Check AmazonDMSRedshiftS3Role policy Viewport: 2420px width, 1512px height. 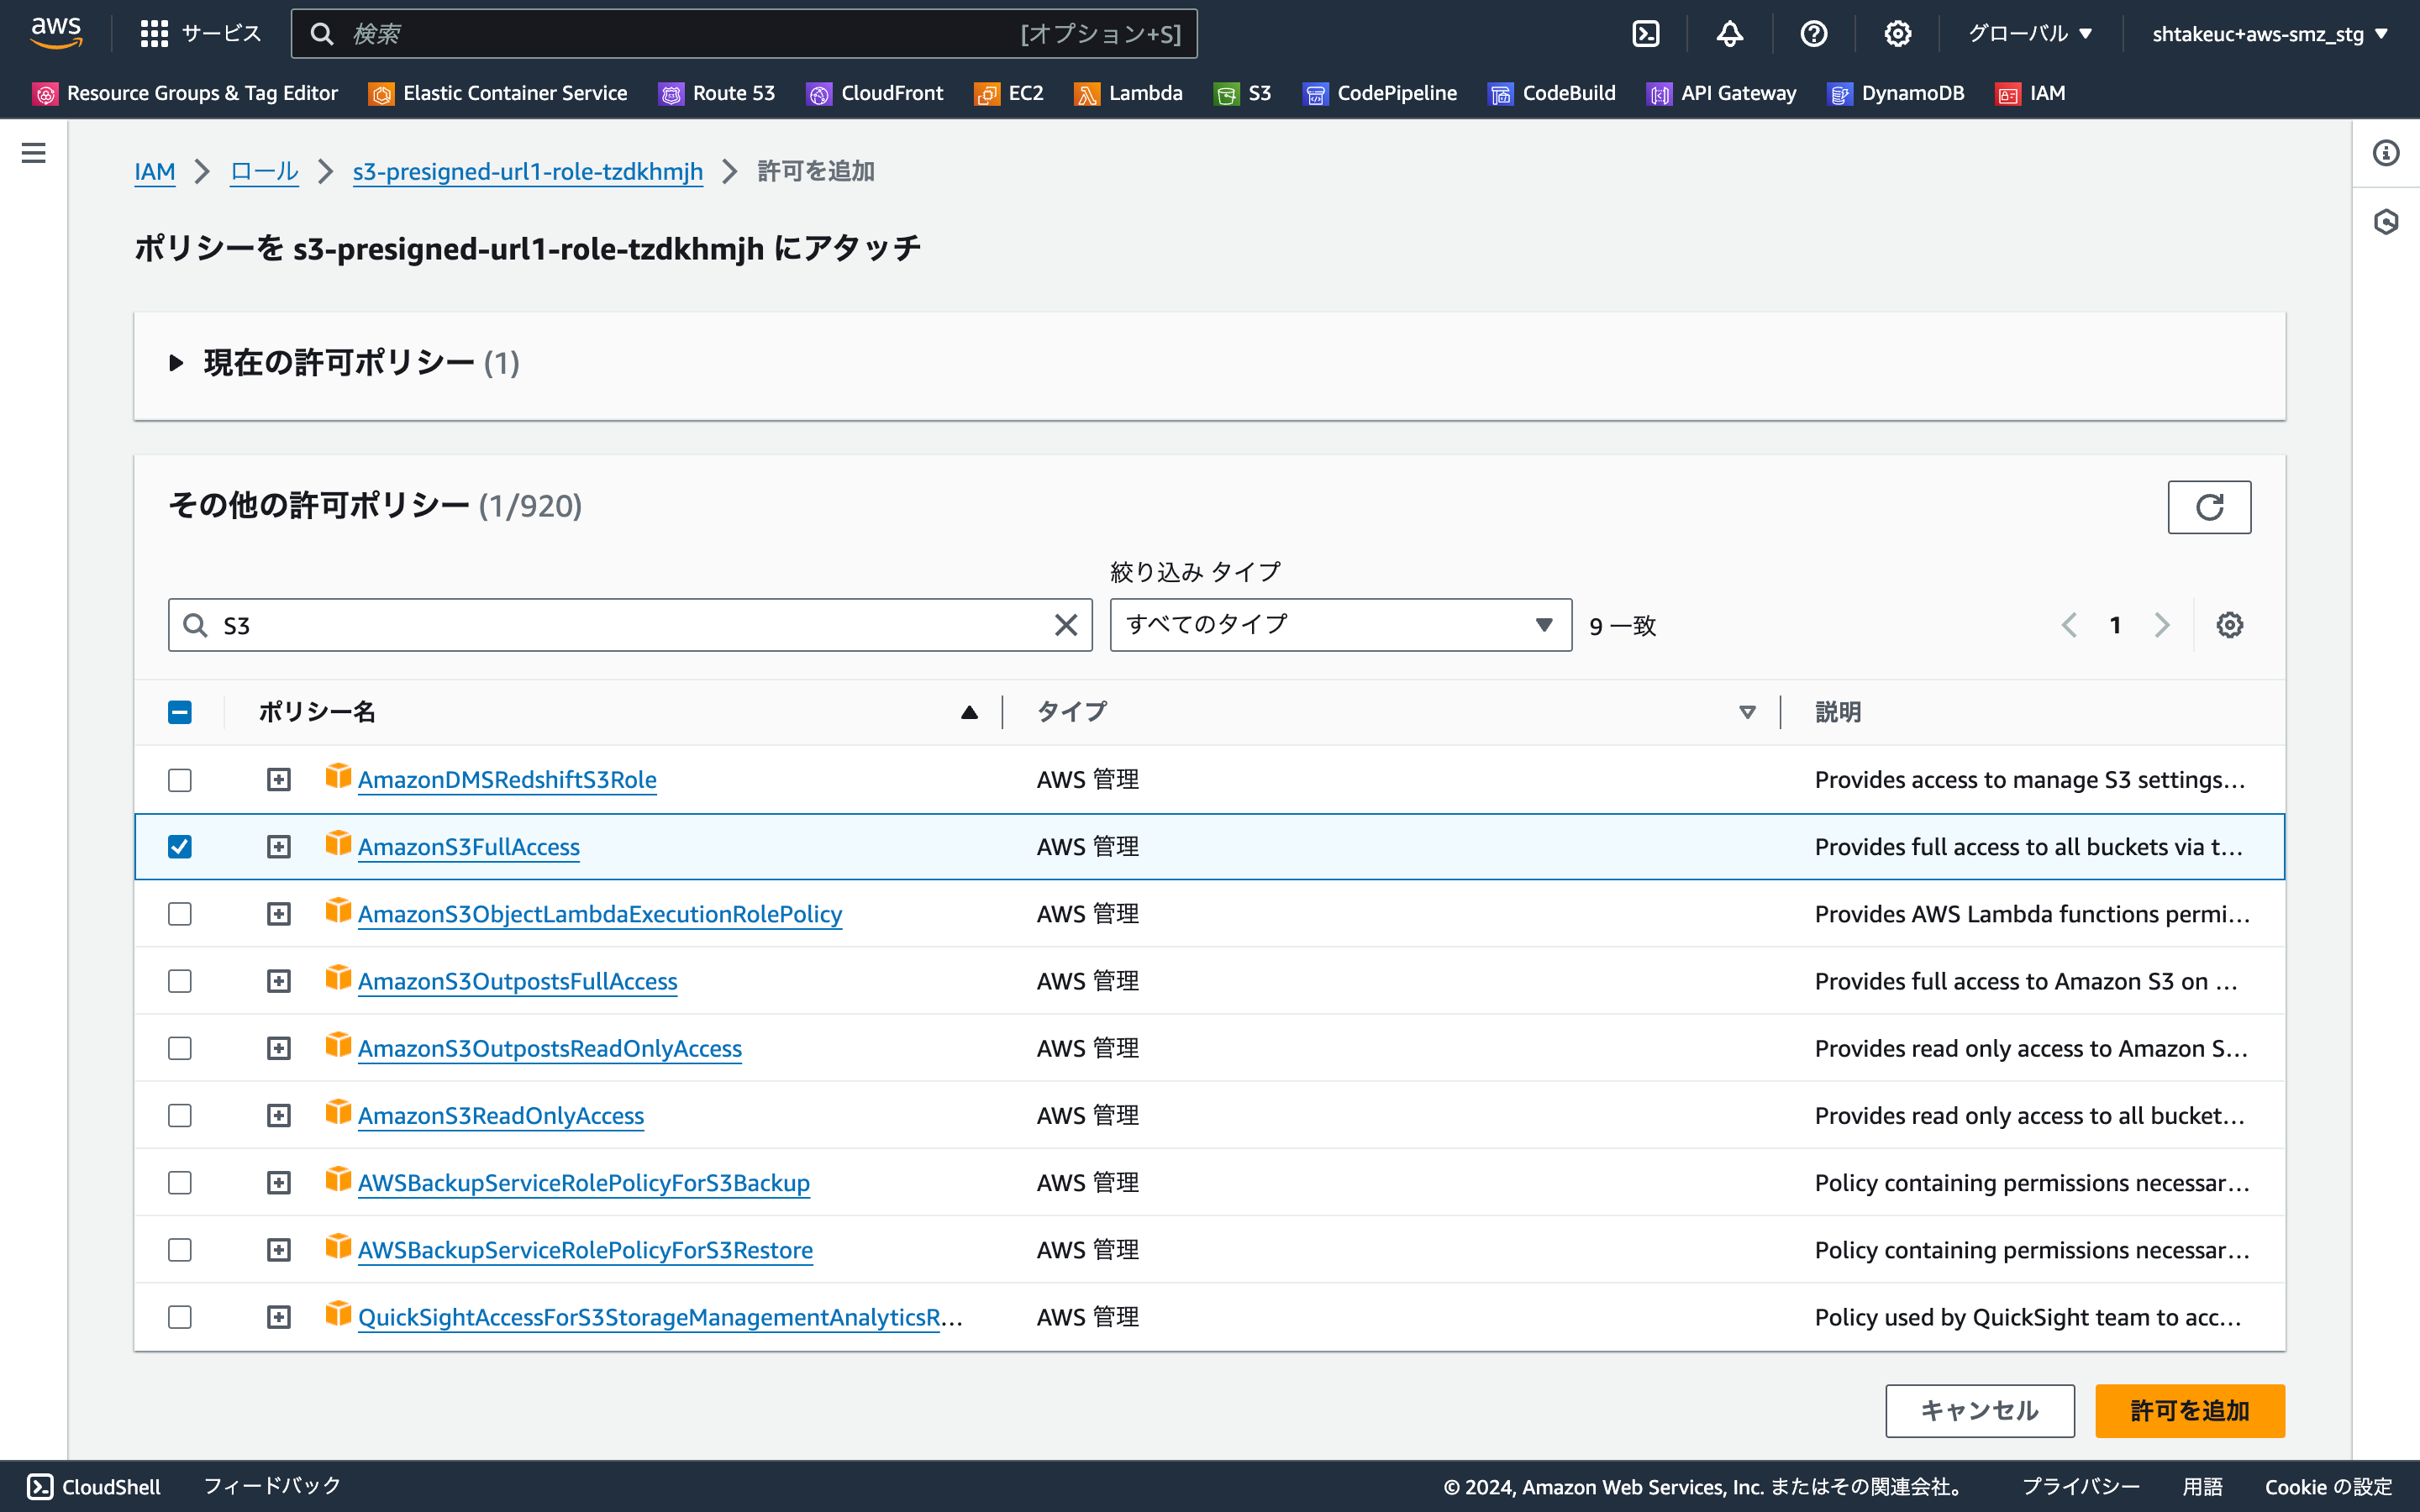click(x=180, y=780)
